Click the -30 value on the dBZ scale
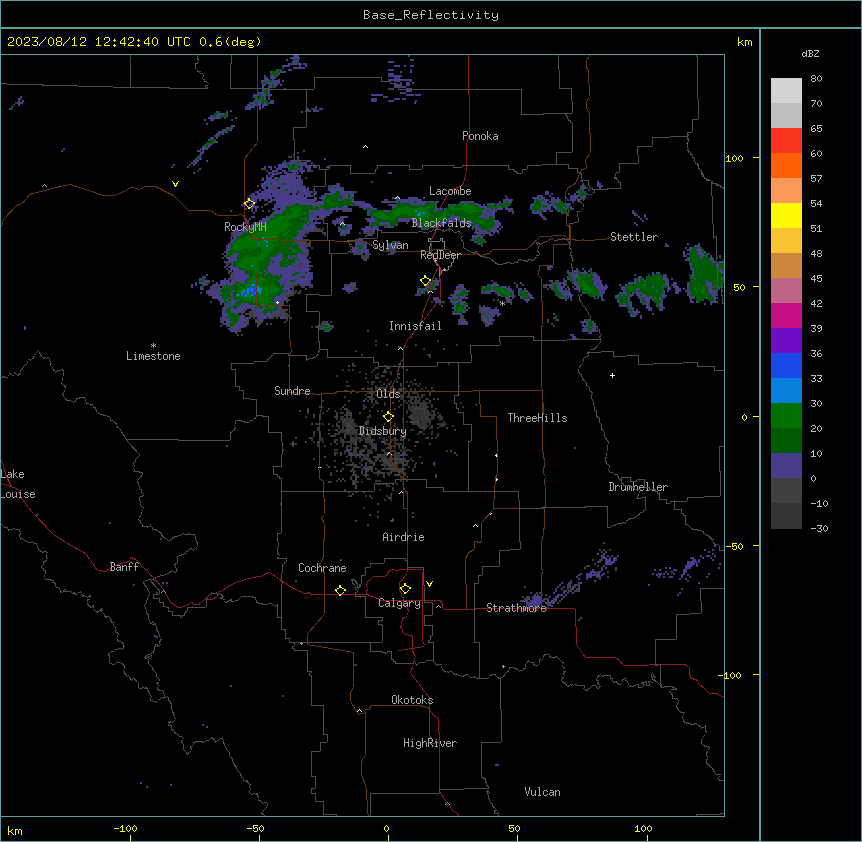The width and height of the screenshot is (862, 842). (x=819, y=528)
